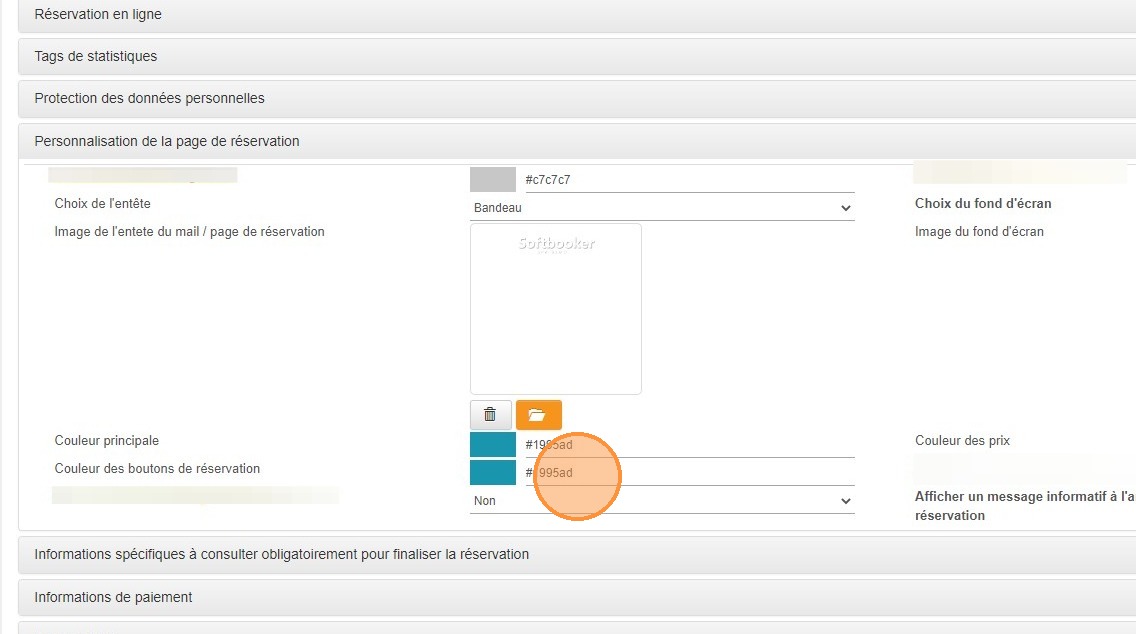Expand Informations de paiement section
The width and height of the screenshot is (1136, 634).
577,597
